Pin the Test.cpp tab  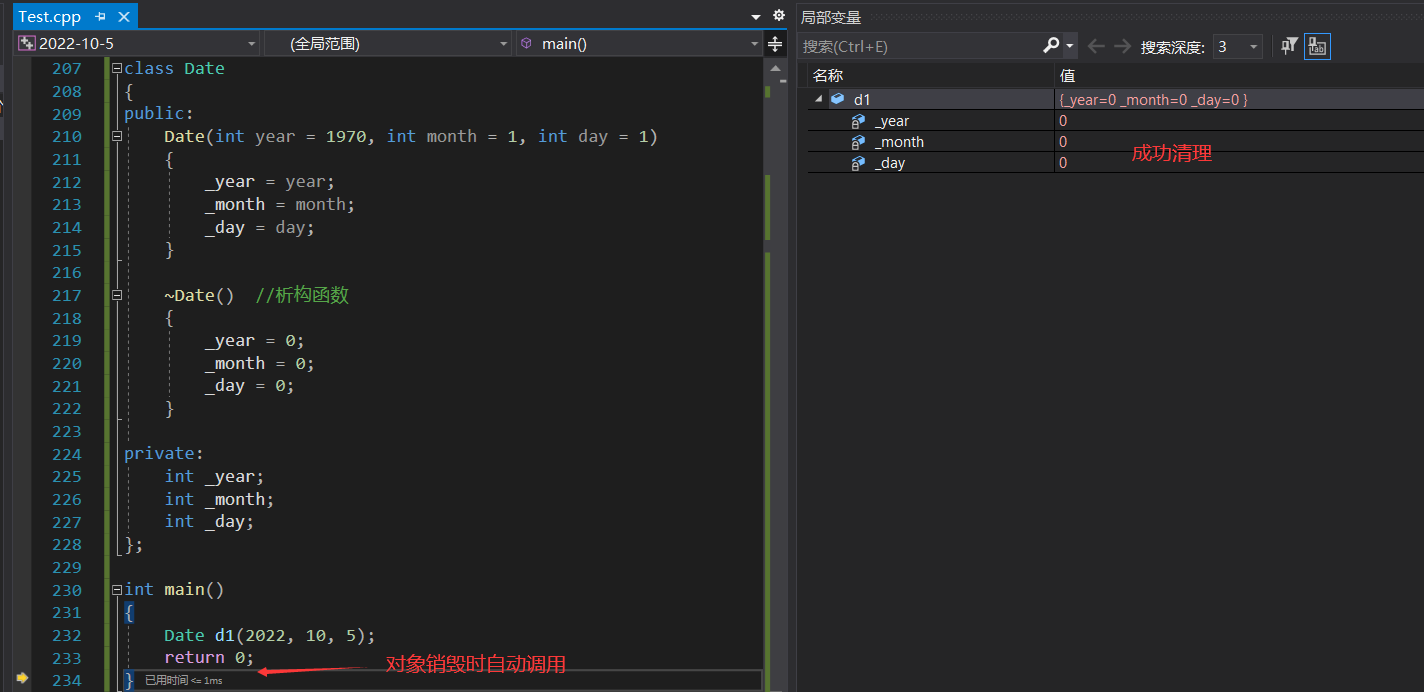pos(101,17)
